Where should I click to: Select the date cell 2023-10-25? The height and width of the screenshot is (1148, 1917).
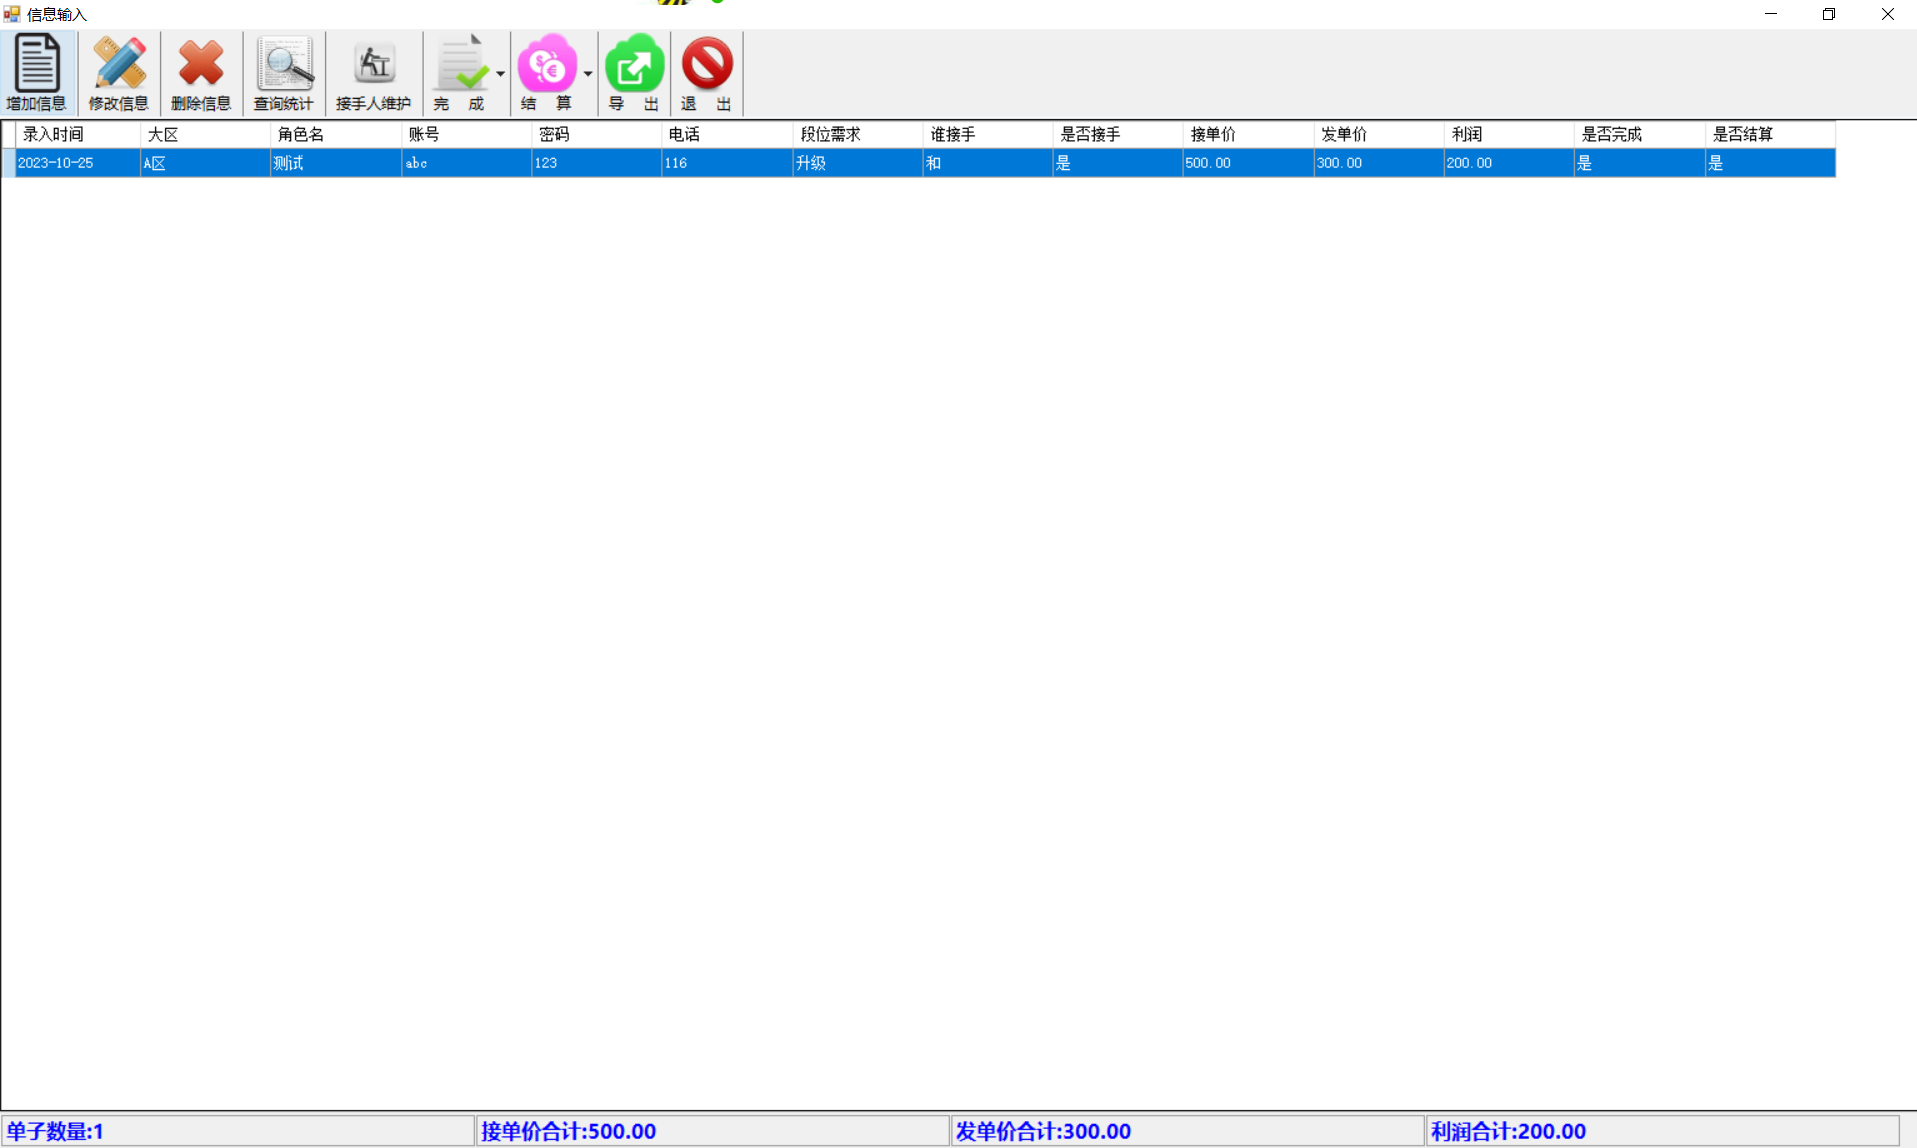pos(78,163)
